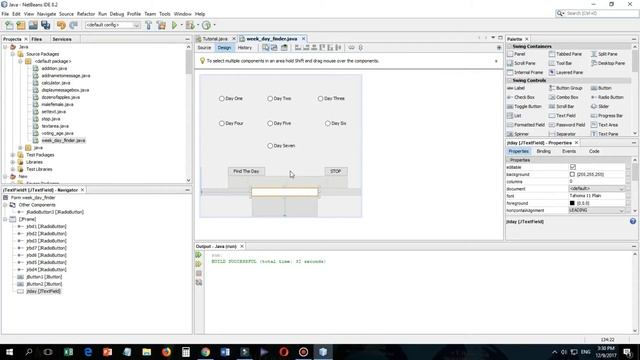Open the Run button dropdown arrow
Viewport: 640px width, 360px height.
click(x=181, y=25)
